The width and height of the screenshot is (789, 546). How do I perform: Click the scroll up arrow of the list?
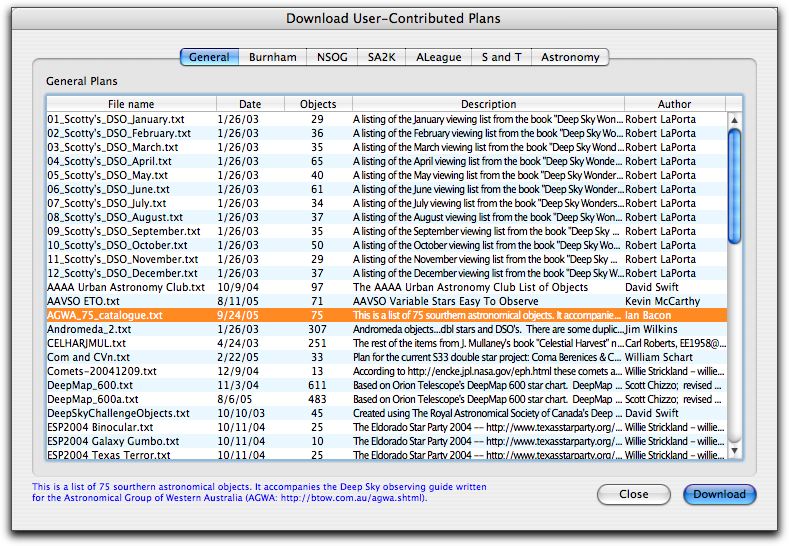click(x=734, y=119)
